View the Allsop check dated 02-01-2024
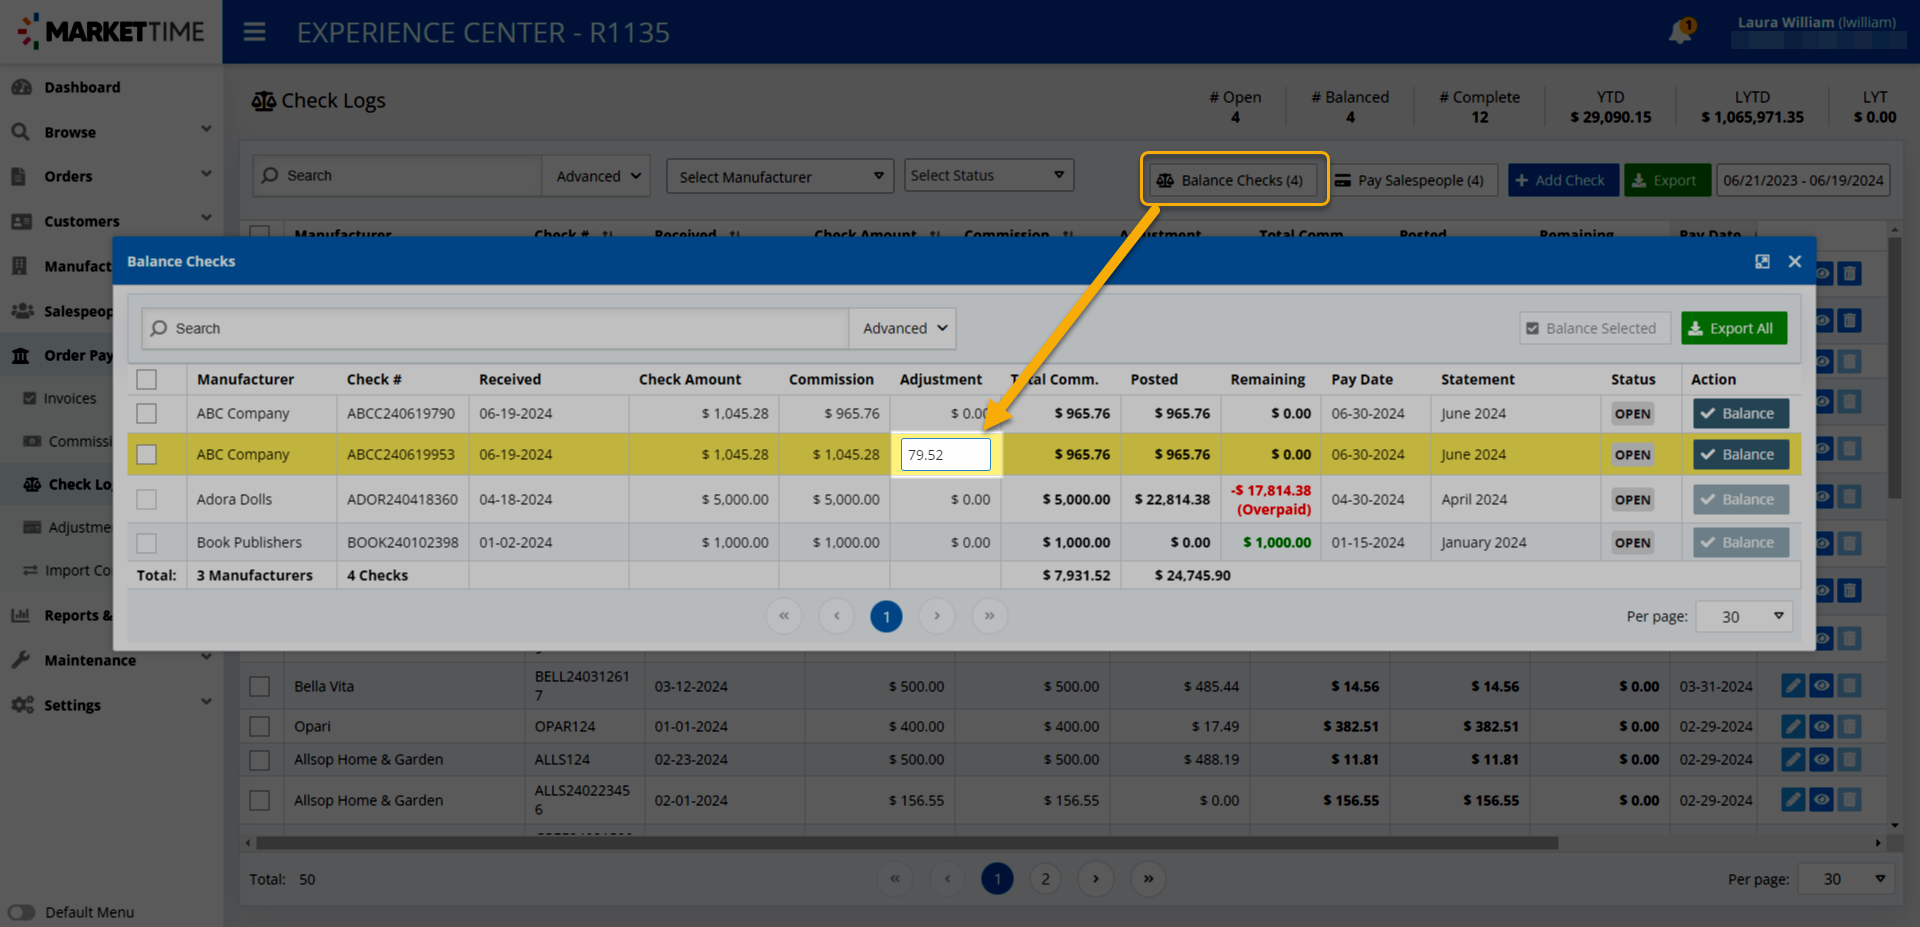The image size is (1920, 927). coord(1822,800)
